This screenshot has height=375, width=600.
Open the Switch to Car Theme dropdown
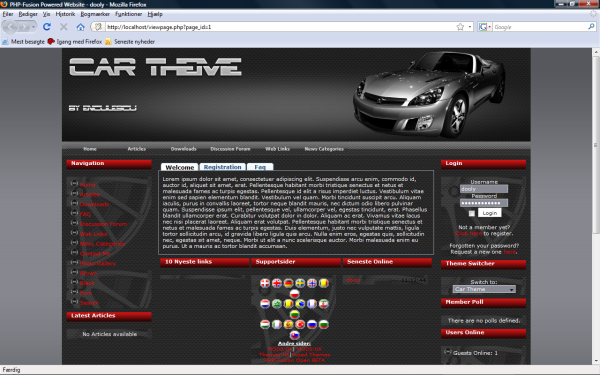tap(484, 289)
